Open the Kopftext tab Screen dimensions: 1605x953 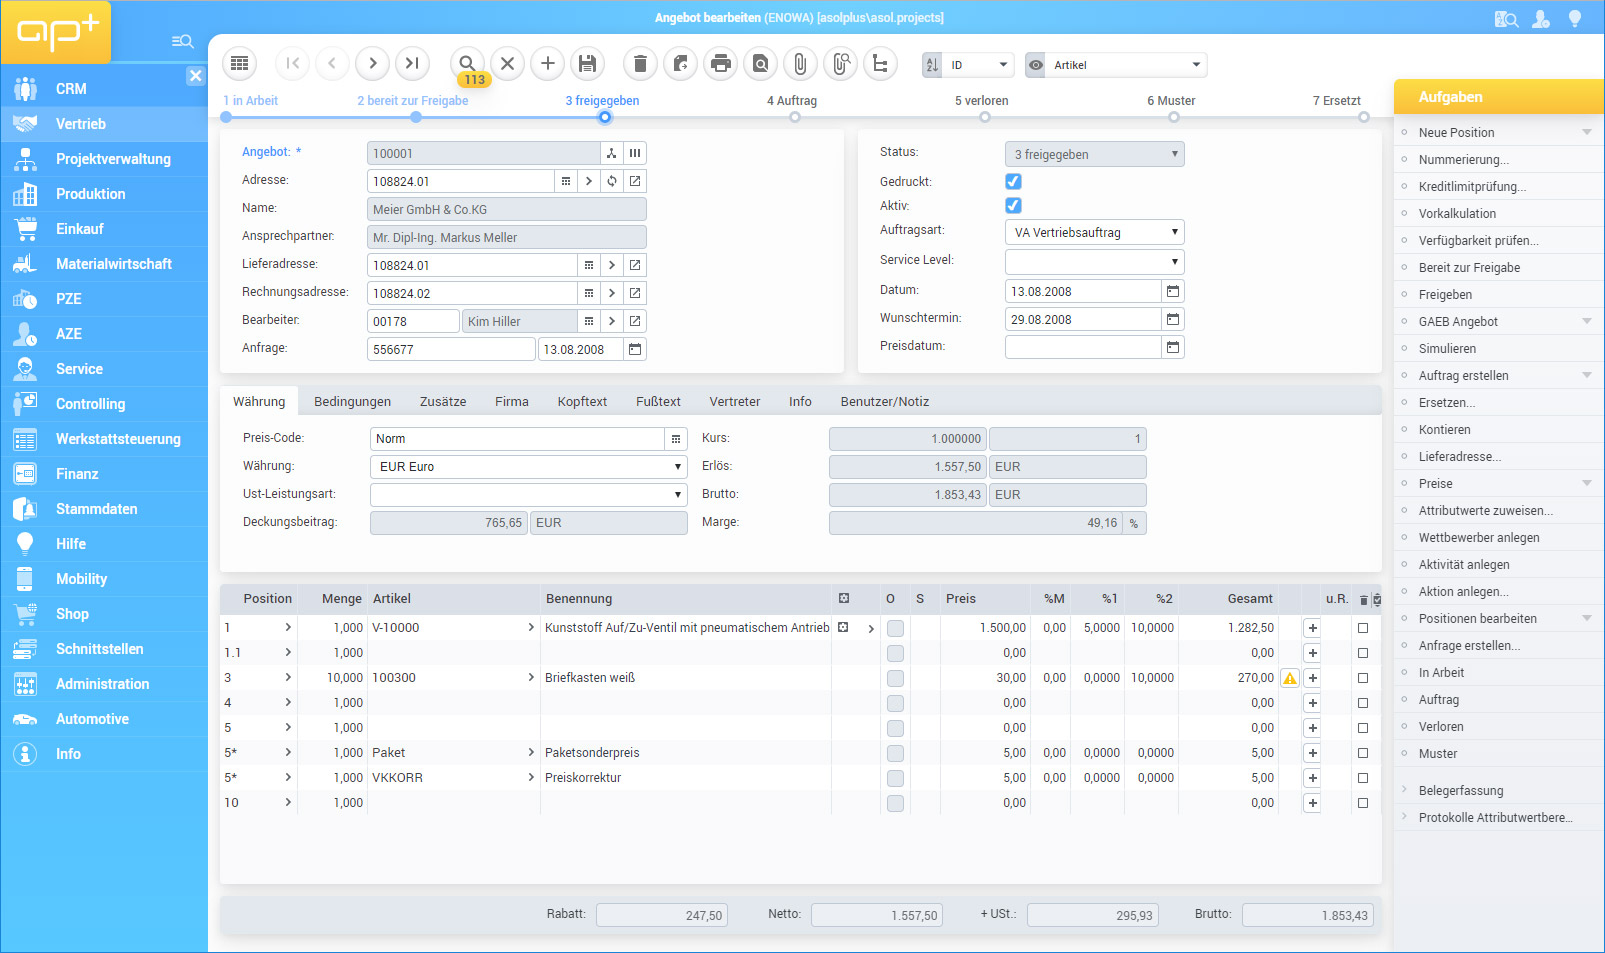pyautogui.click(x=582, y=402)
